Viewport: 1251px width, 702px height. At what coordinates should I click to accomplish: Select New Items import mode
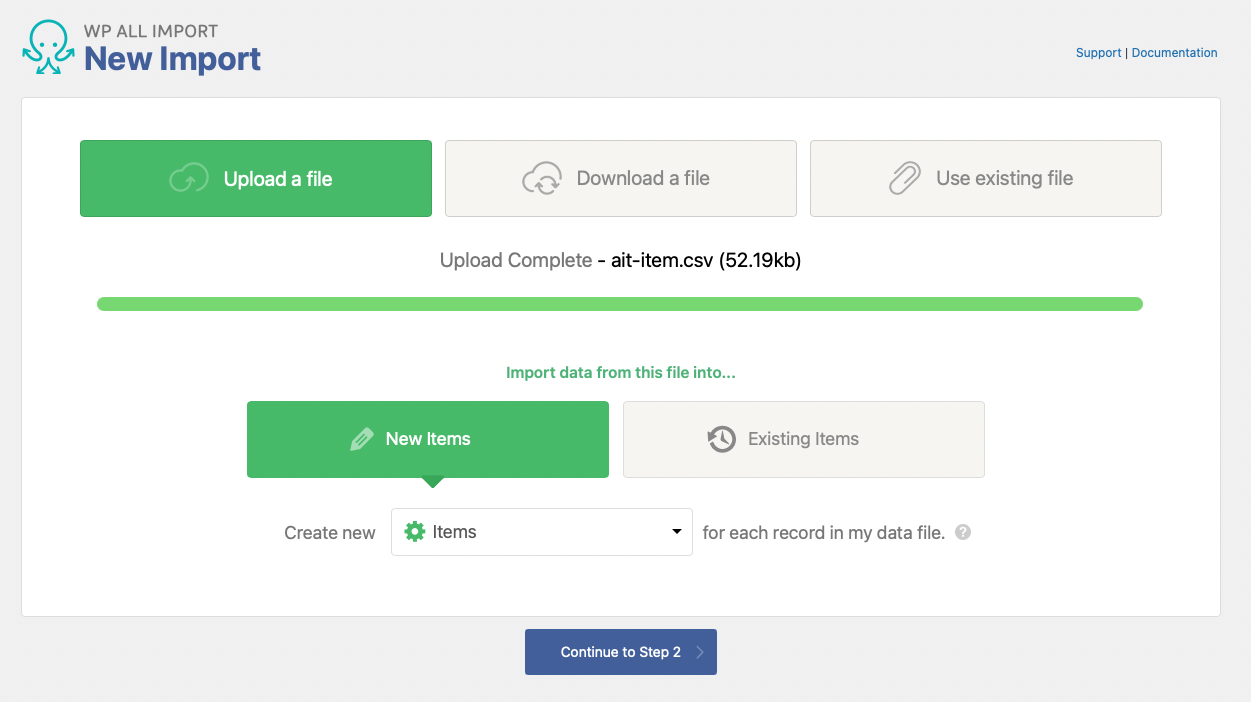[428, 439]
